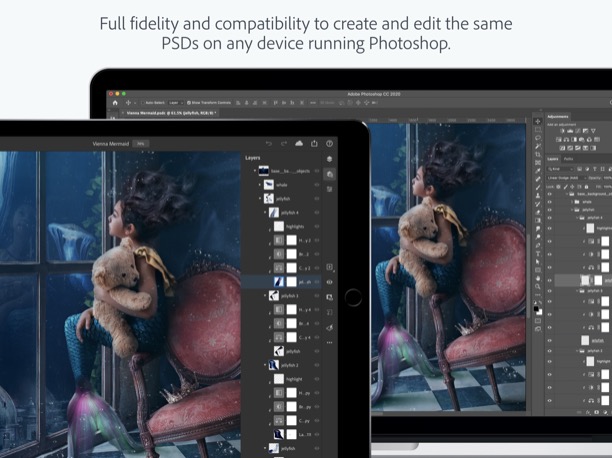Viewport: 612px width, 458px height.
Task: Tap the undo arrow on the iPad
Action: click(x=269, y=144)
